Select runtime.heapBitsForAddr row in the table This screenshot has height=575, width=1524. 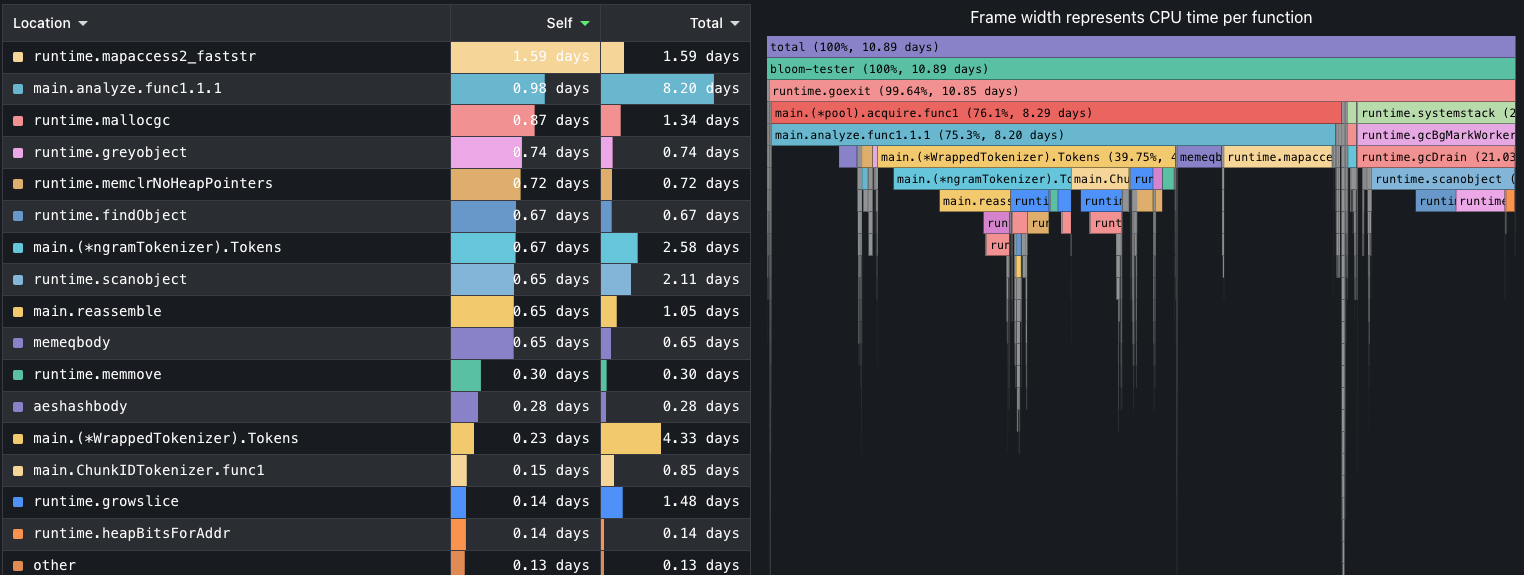click(376, 534)
